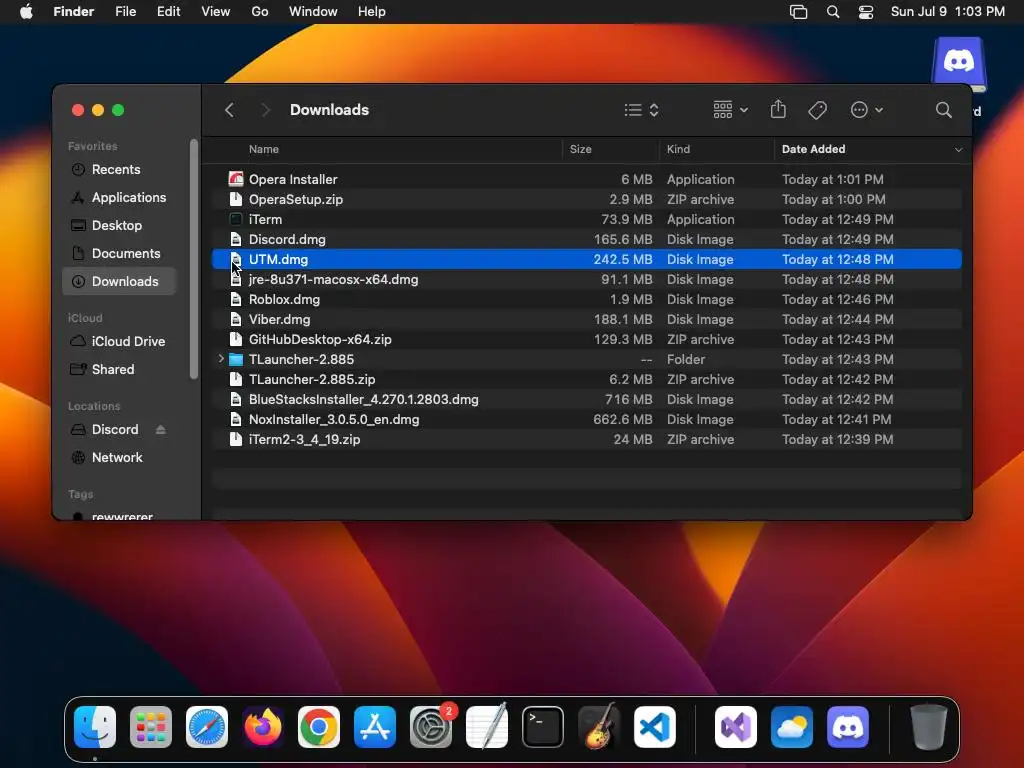Launch Firefox from the Dock
The width and height of the screenshot is (1024, 768).
tap(263, 727)
